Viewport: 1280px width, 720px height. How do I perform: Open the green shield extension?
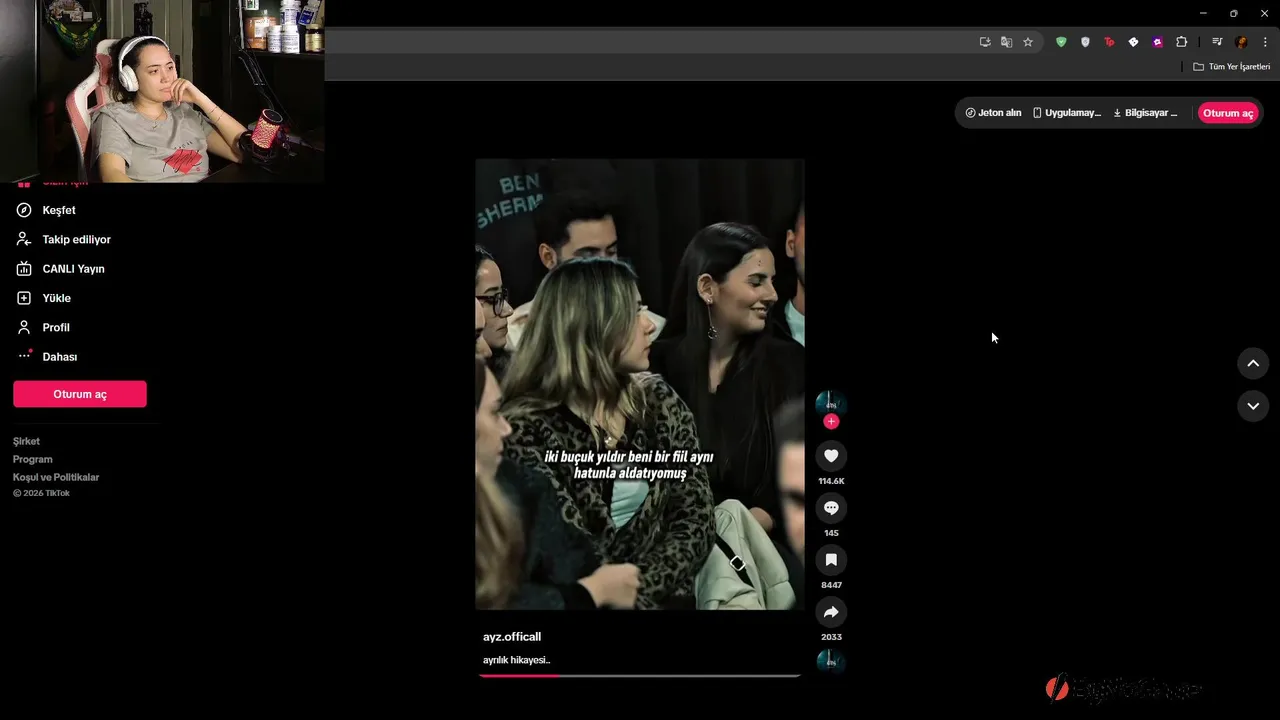coord(1061,42)
